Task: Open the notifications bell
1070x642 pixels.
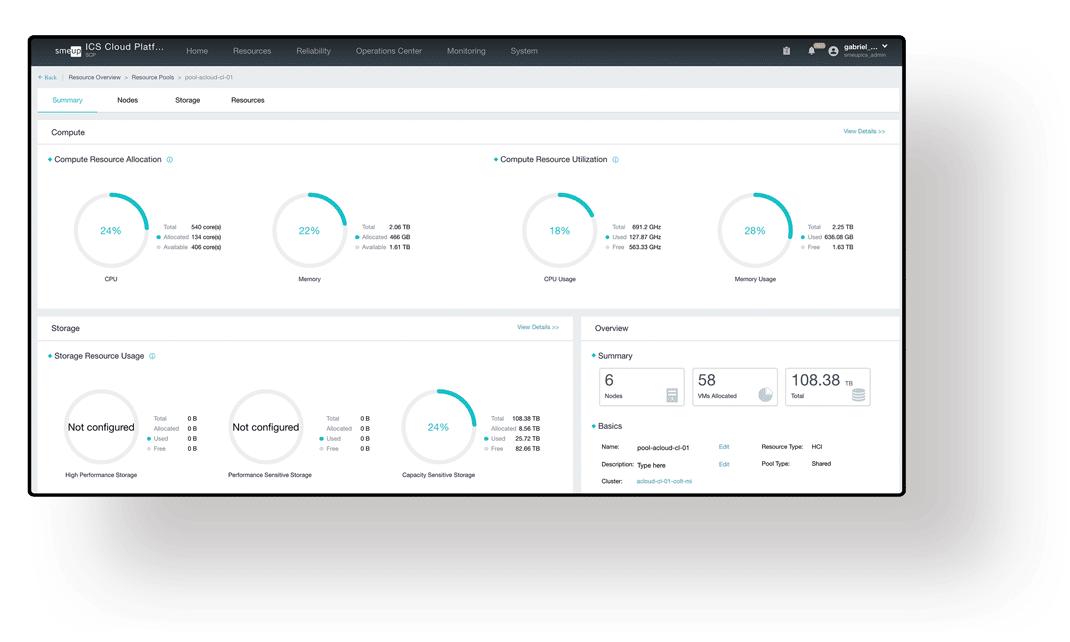Action: 811,51
